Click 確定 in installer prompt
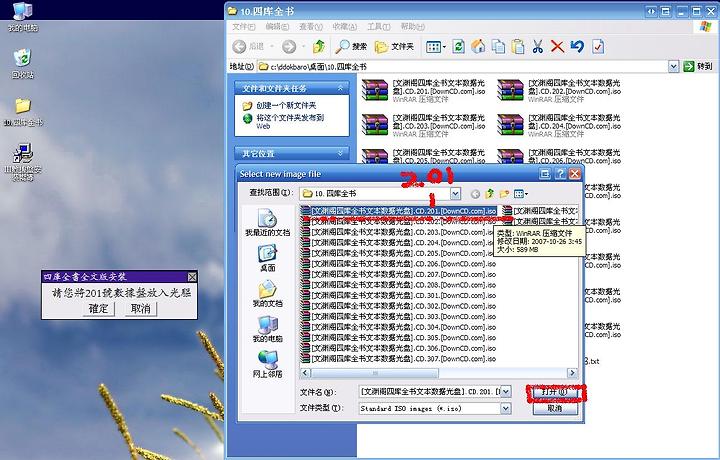The image size is (720, 460). (99, 309)
